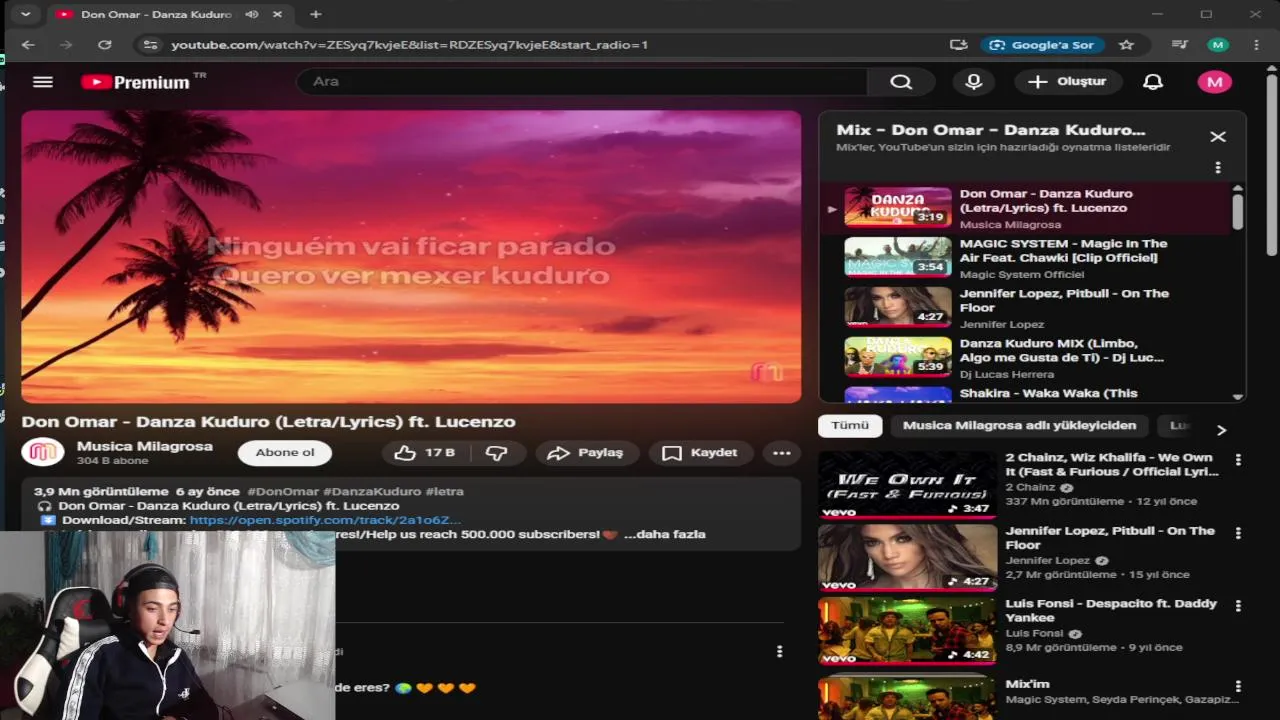Start voice search with microphone icon
The width and height of the screenshot is (1280, 720).
(973, 82)
